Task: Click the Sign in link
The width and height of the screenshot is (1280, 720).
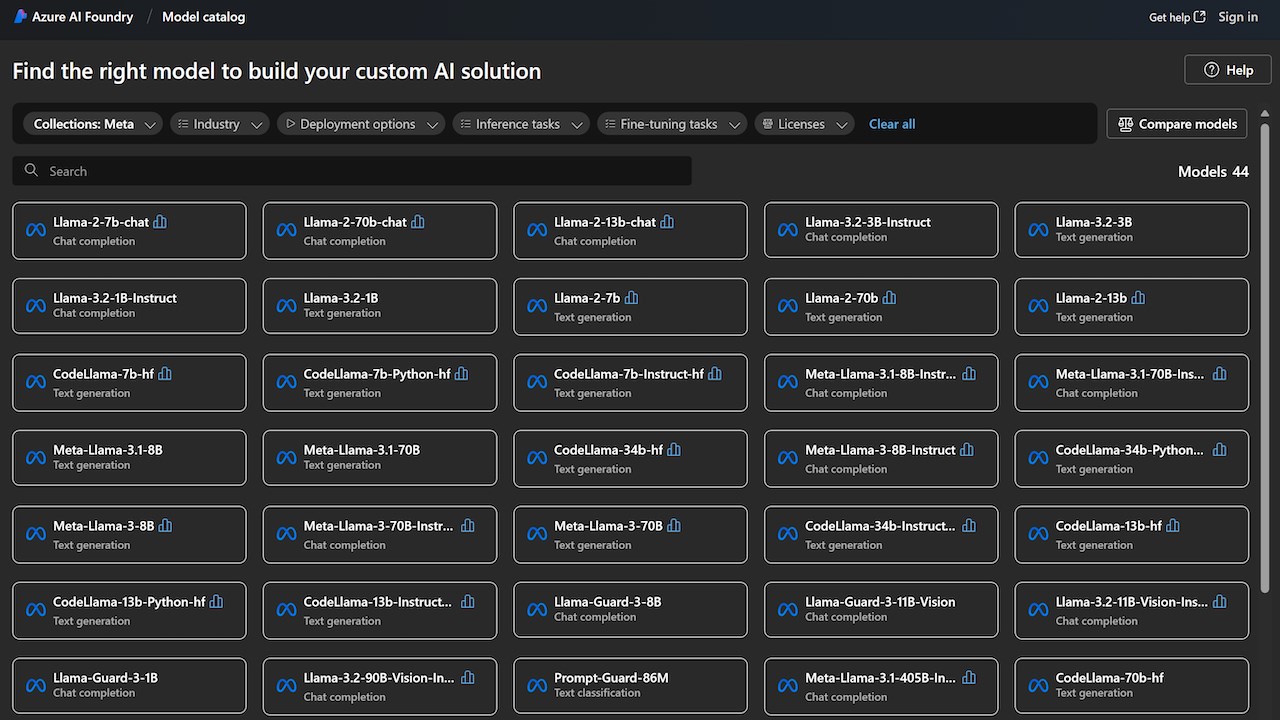Action: pos(1238,17)
